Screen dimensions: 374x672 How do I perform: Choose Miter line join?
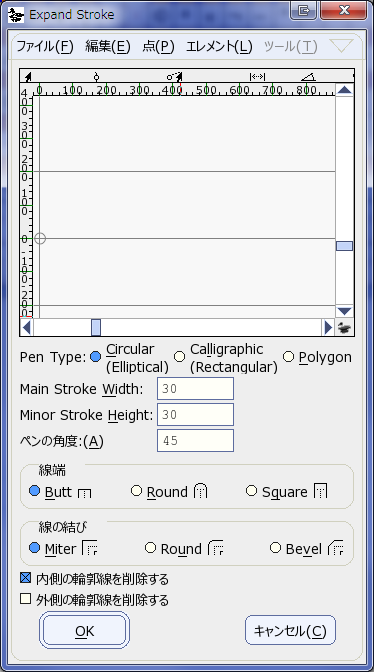[x=34, y=548]
